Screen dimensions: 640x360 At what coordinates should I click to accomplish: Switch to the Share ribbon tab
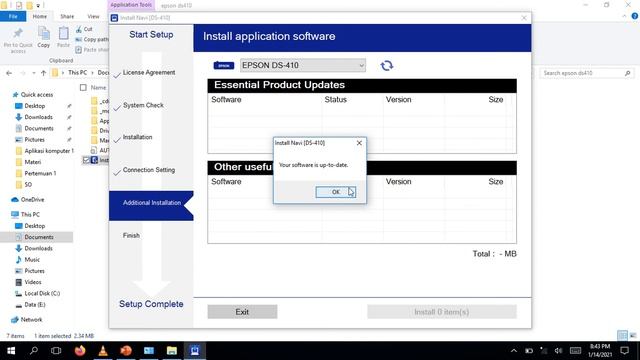(x=67, y=16)
